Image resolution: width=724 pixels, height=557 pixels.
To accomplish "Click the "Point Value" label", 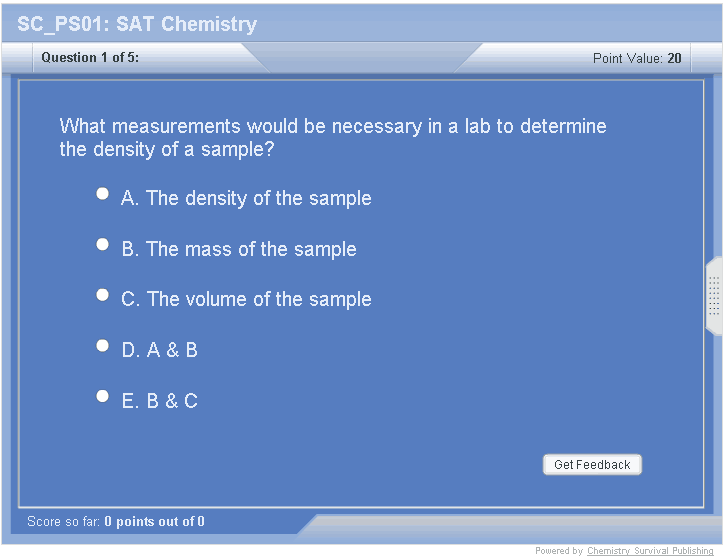I will click(627, 58).
